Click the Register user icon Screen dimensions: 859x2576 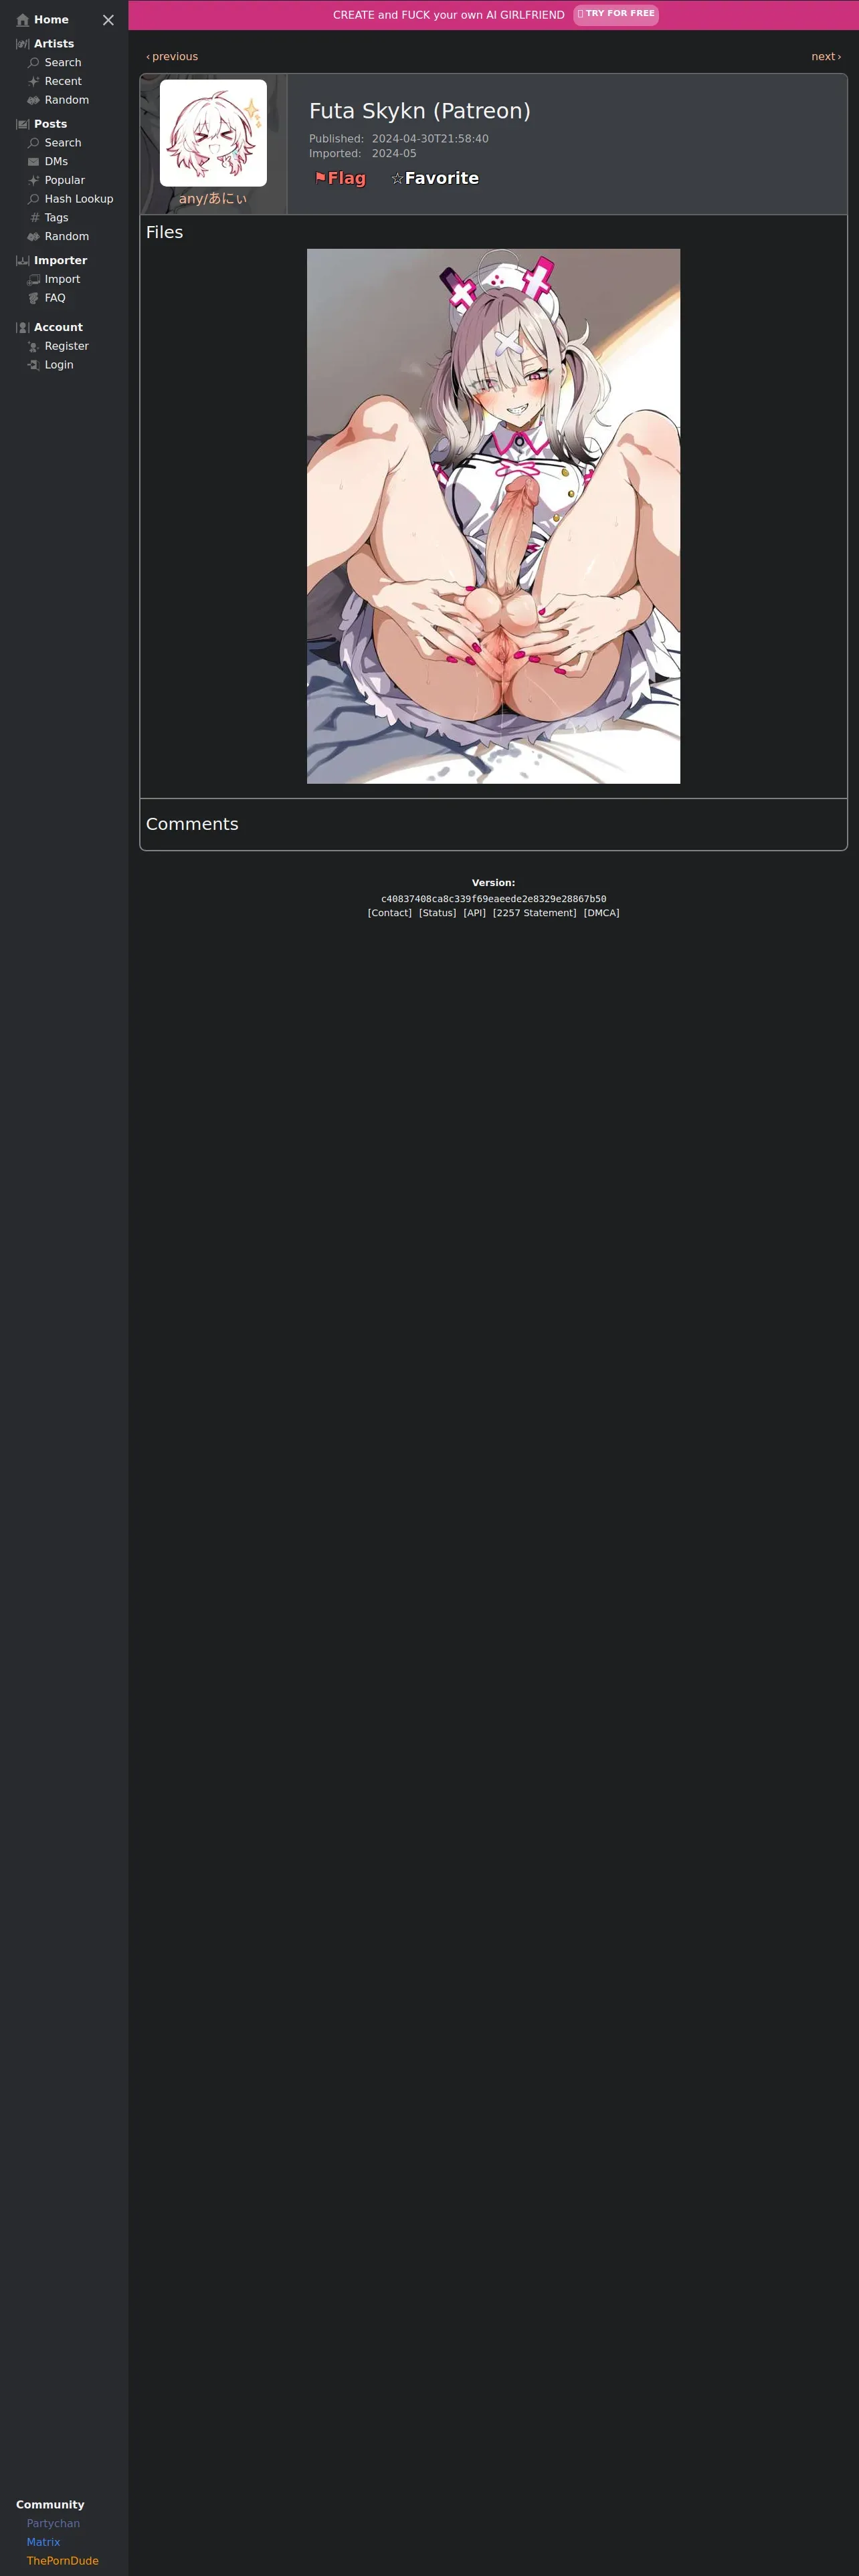(34, 347)
